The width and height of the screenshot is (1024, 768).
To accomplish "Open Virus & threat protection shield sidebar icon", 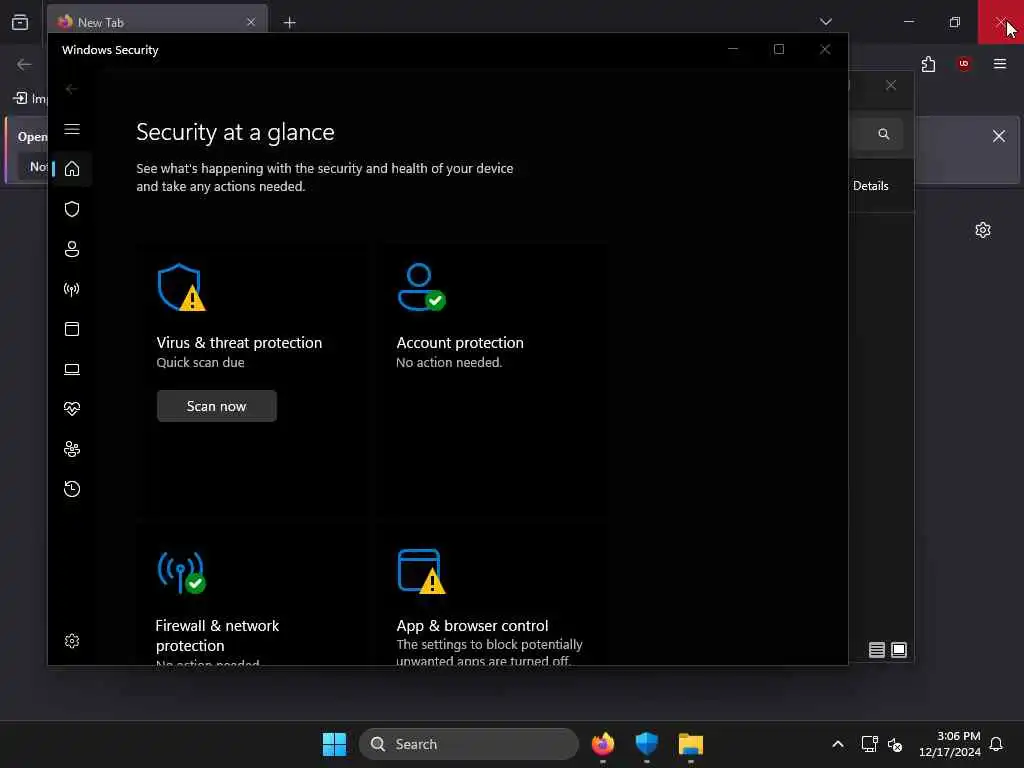I will tap(72, 209).
